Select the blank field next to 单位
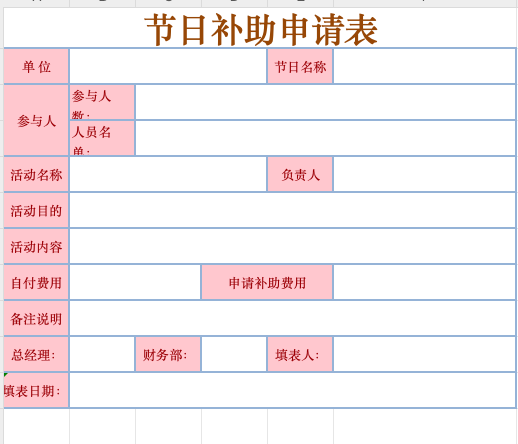This screenshot has width=518, height=444. (168, 66)
